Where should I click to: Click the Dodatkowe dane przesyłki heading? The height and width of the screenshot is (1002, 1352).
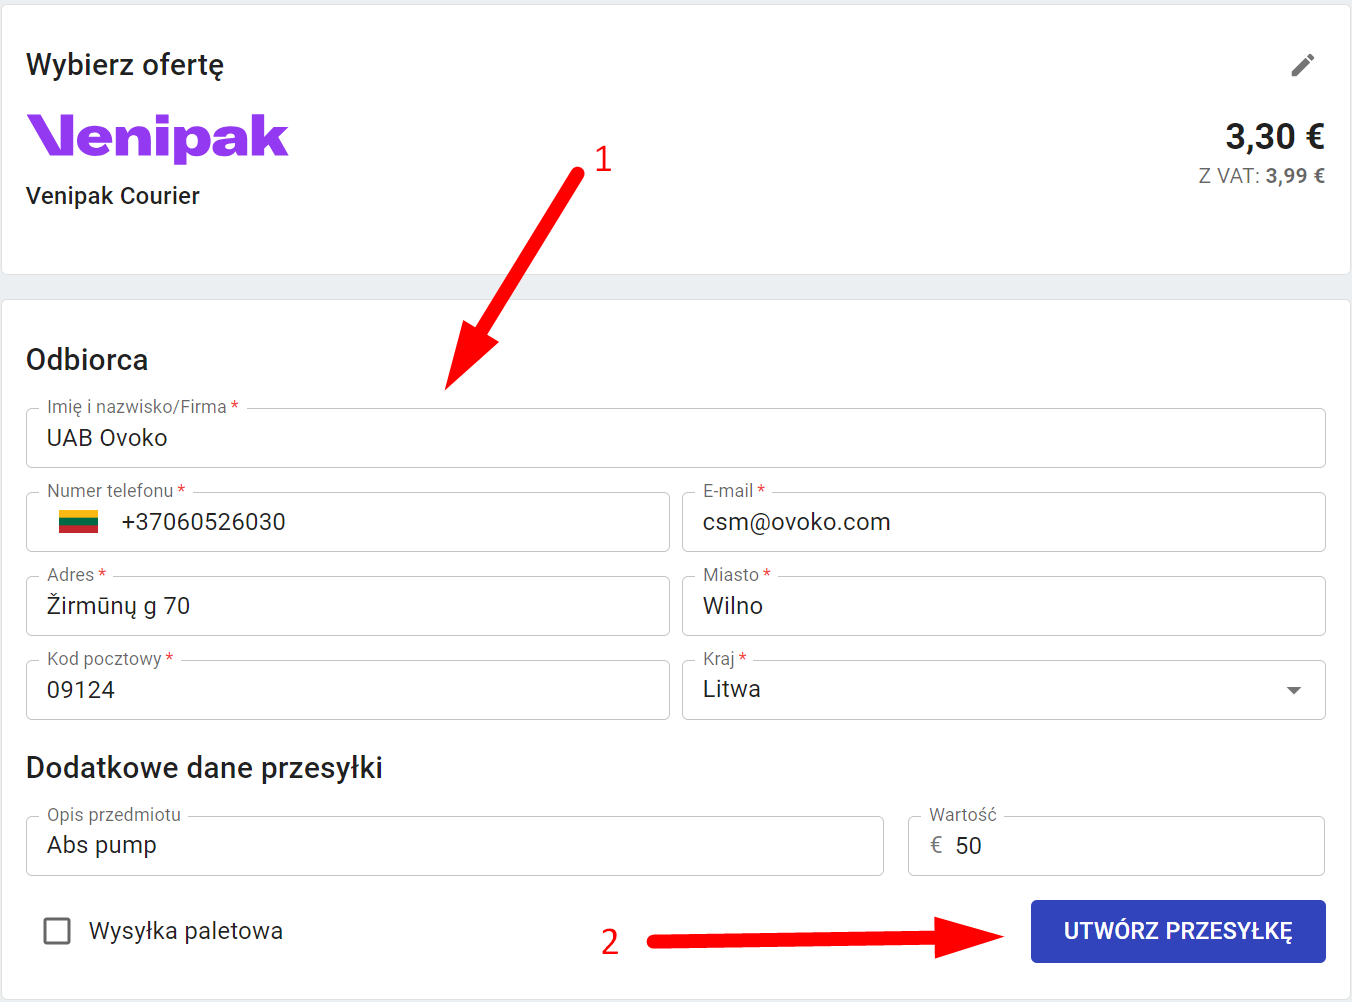click(x=204, y=768)
